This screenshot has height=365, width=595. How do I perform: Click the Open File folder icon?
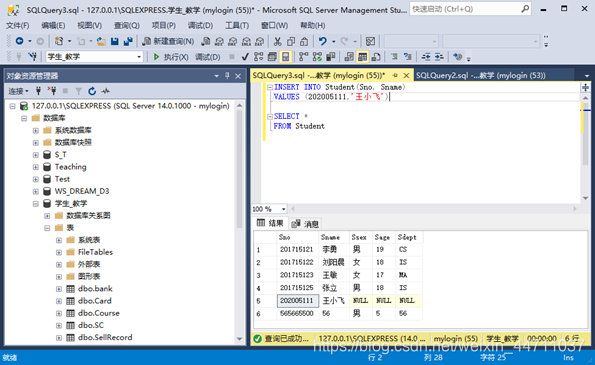[101, 41]
